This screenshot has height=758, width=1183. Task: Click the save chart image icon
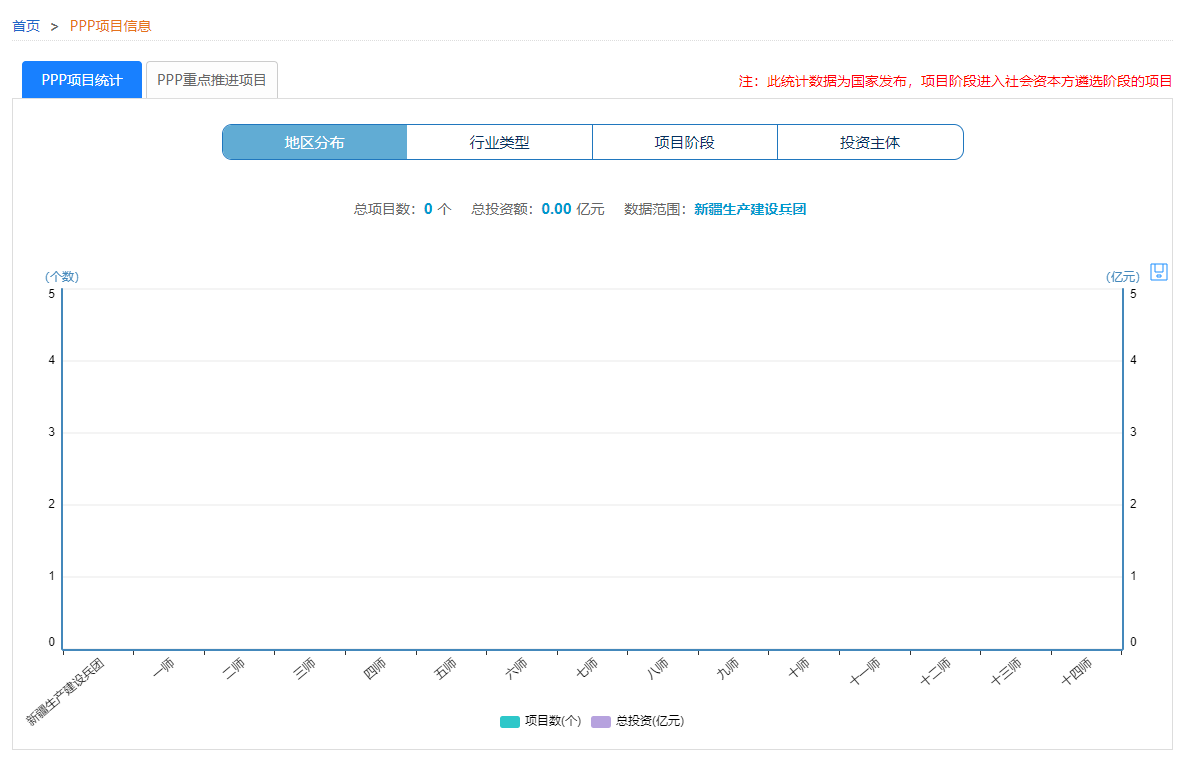click(1159, 272)
